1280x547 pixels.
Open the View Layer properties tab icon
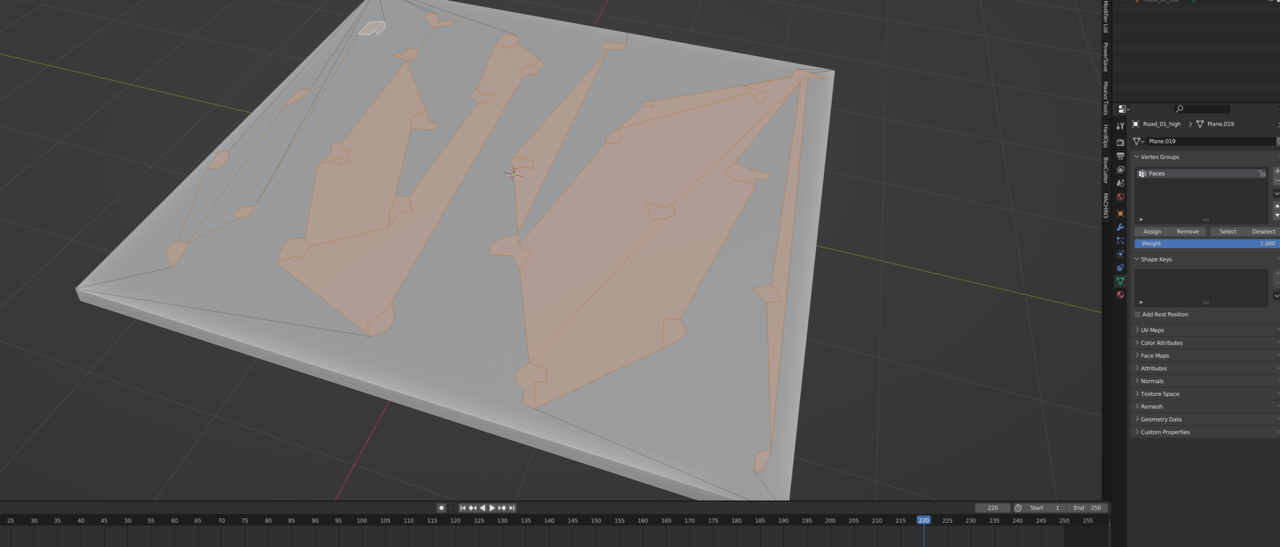tap(1120, 170)
